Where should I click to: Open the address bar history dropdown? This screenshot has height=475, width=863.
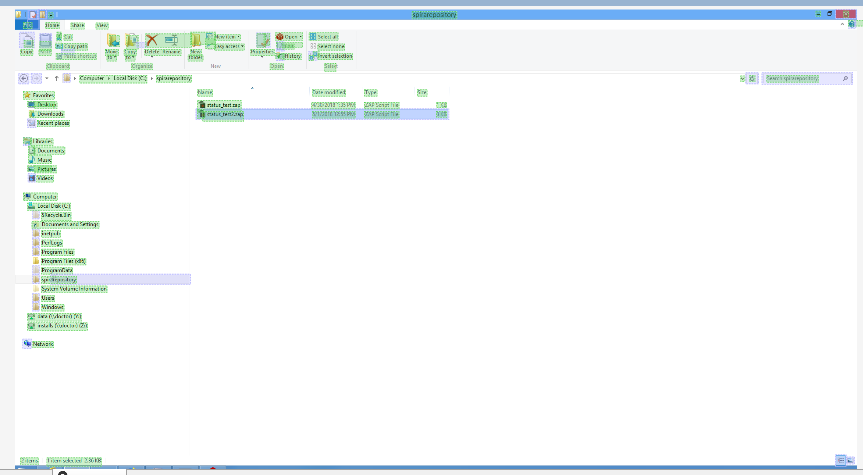click(742, 78)
